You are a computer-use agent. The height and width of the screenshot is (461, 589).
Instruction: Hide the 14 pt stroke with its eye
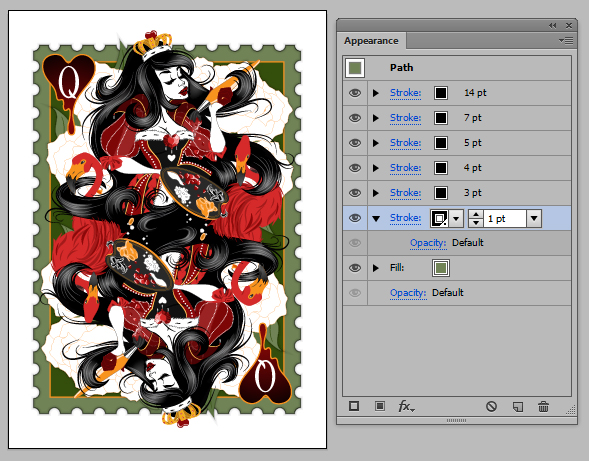point(355,93)
